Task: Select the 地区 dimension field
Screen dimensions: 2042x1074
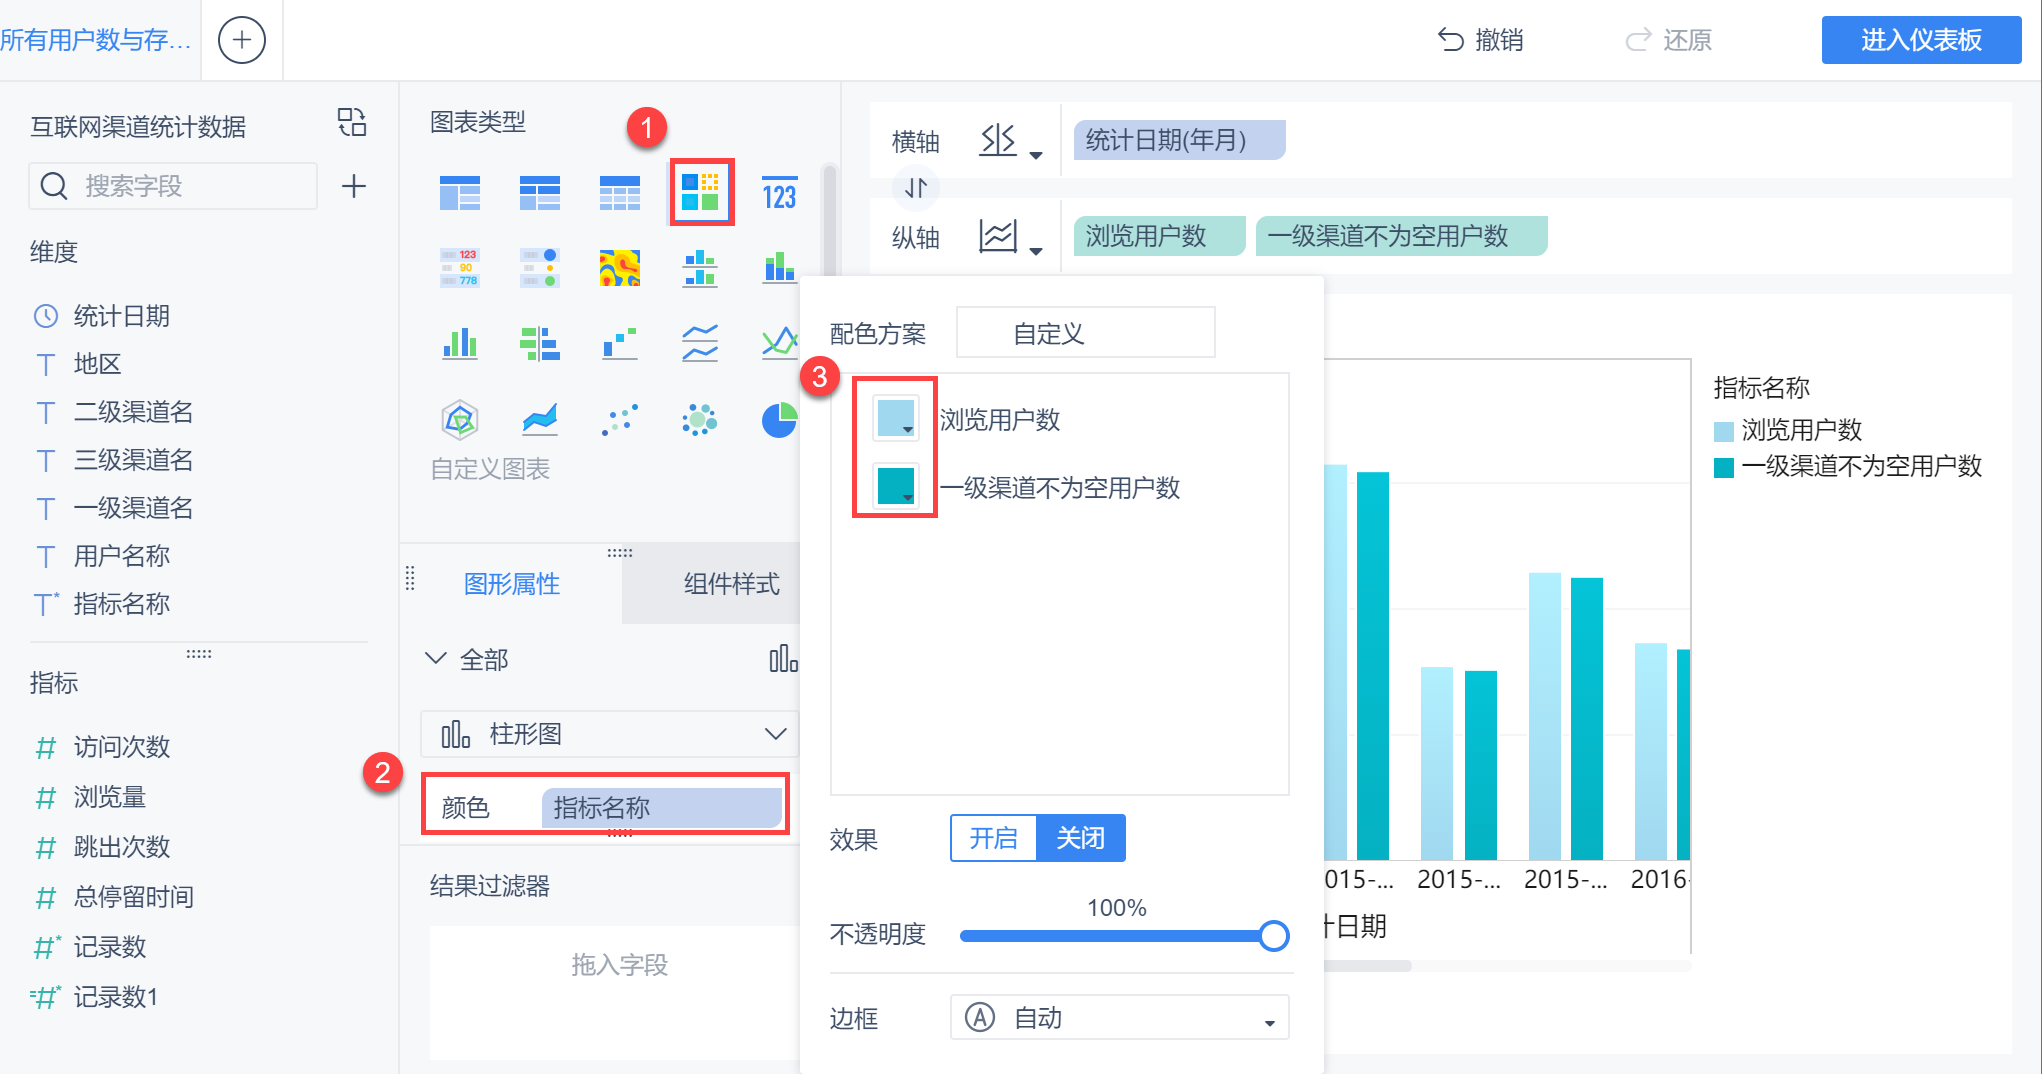Action: pyautogui.click(x=97, y=364)
